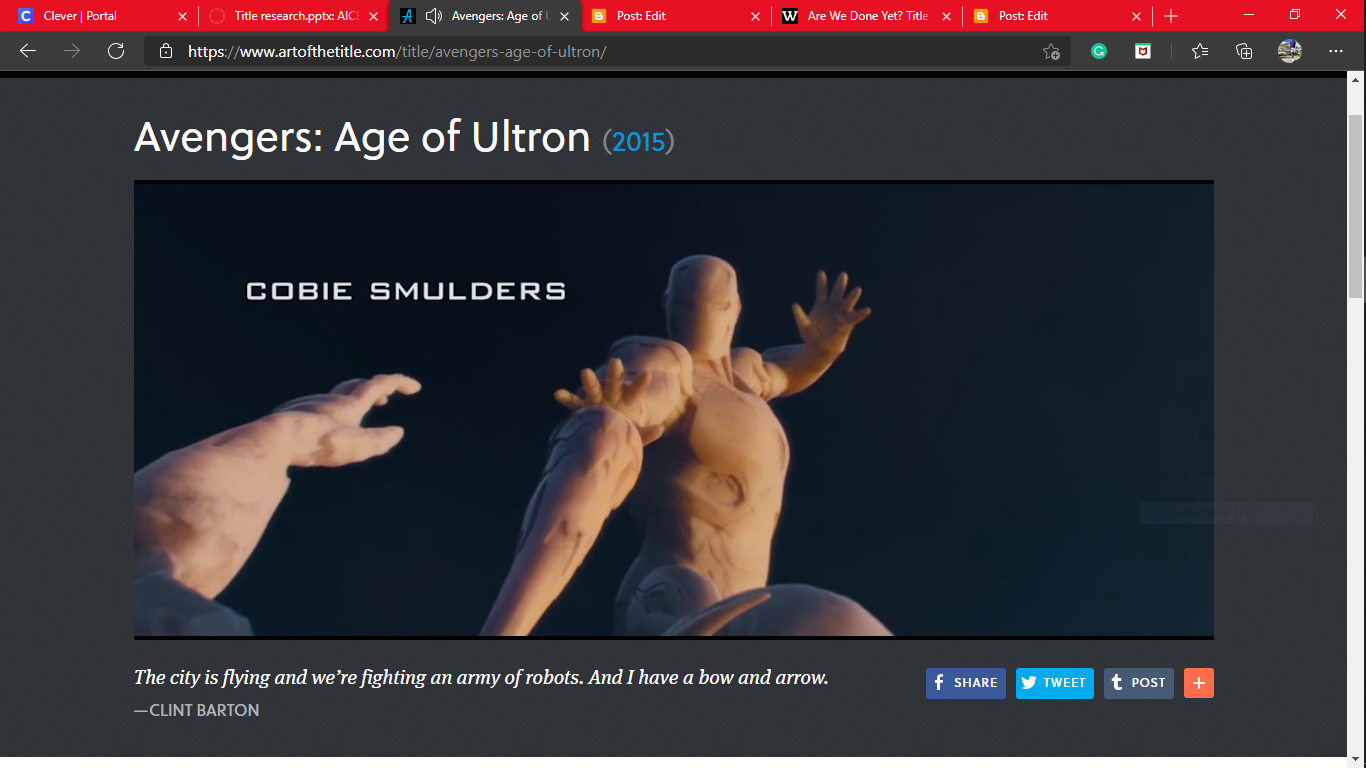Viewport: 1366px width, 768px height.
Task: Open the Collections panel
Action: pos(1244,51)
